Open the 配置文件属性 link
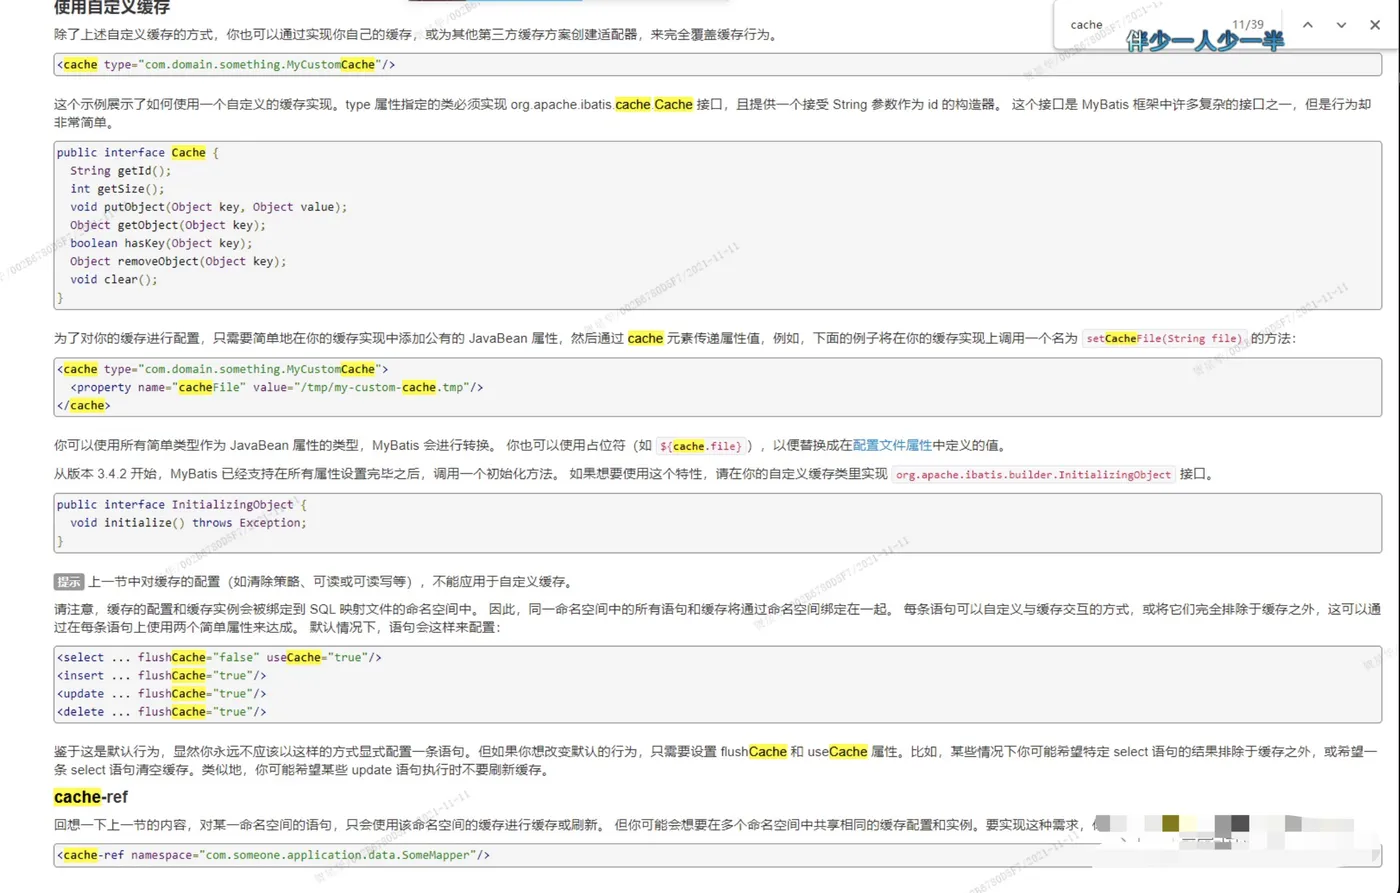 point(892,446)
